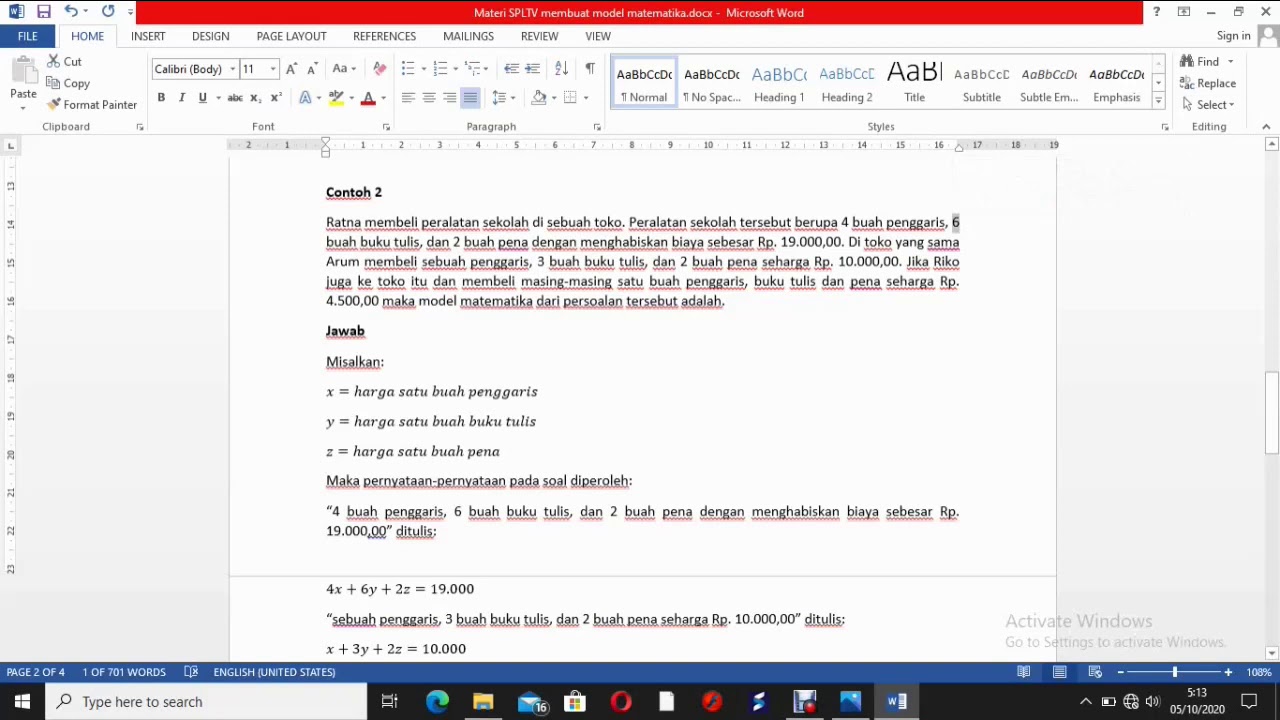Select the Format Painter tool
Screen dimensions: 1280x720
pos(92,105)
